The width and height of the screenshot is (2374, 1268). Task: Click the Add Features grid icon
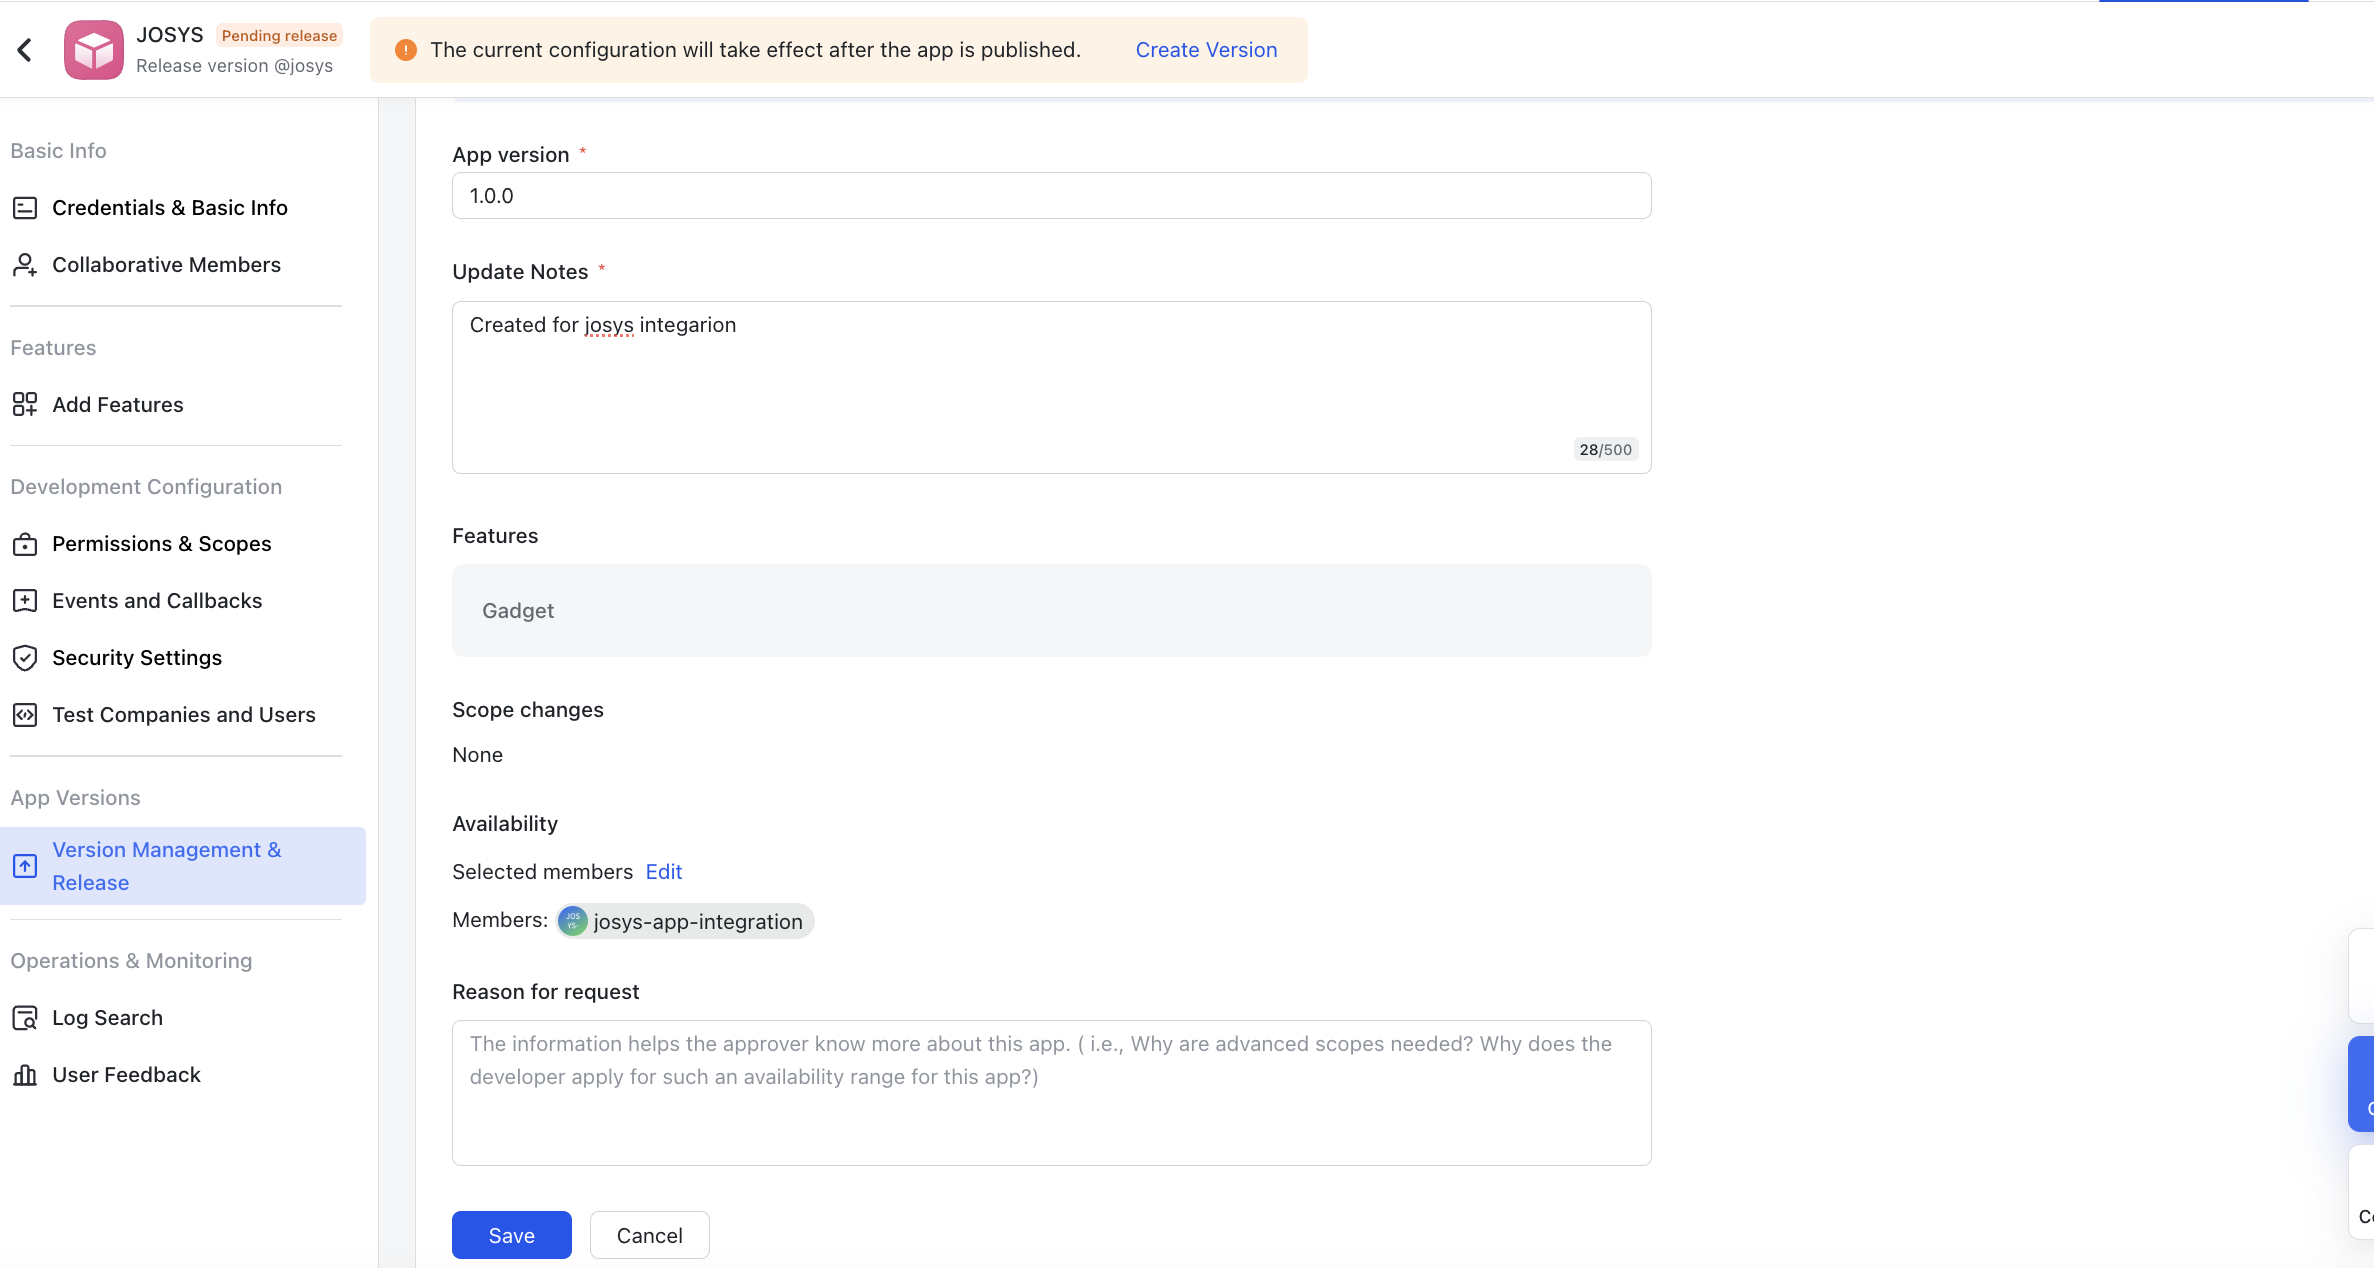coord(25,405)
